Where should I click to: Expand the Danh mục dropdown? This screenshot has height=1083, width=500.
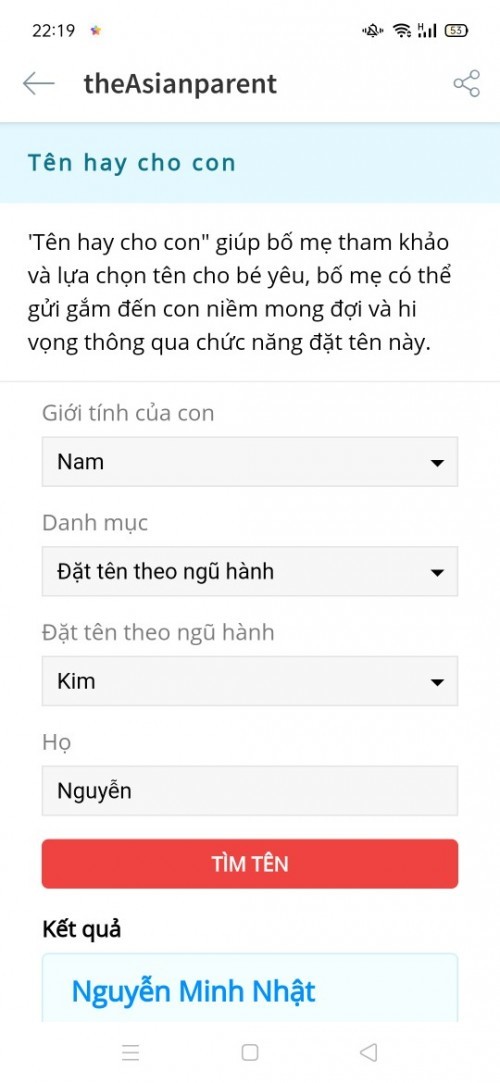tap(250, 571)
